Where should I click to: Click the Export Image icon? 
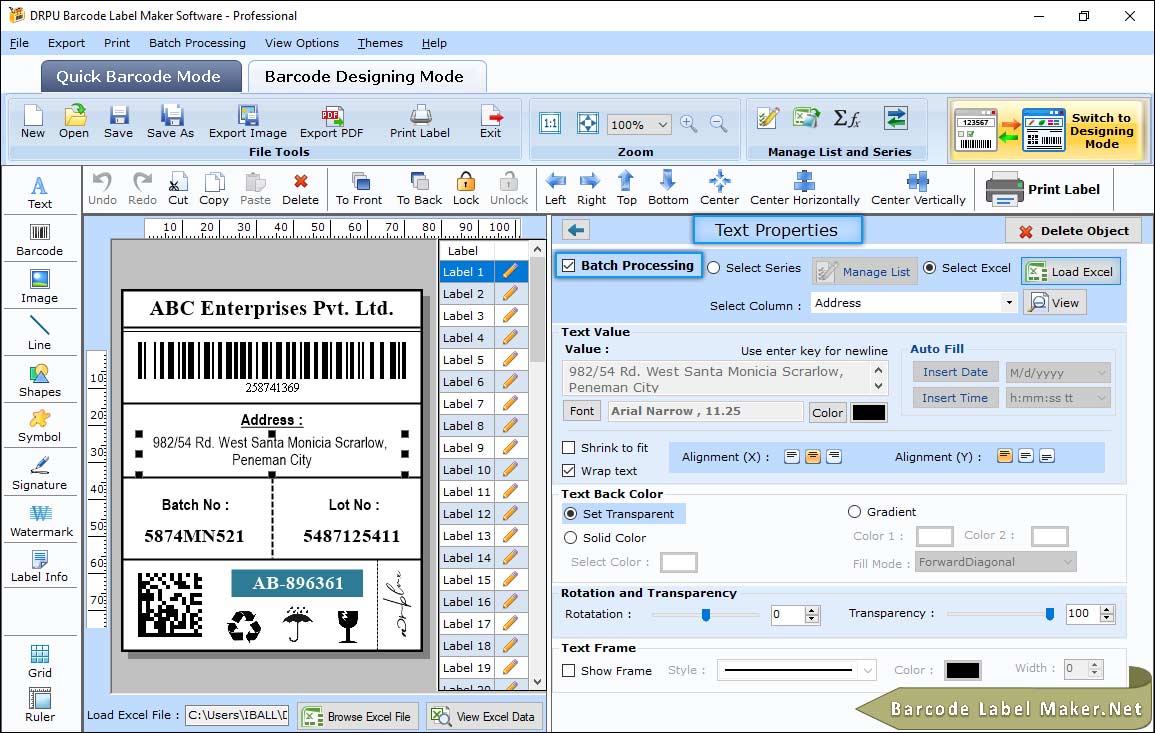(248, 122)
